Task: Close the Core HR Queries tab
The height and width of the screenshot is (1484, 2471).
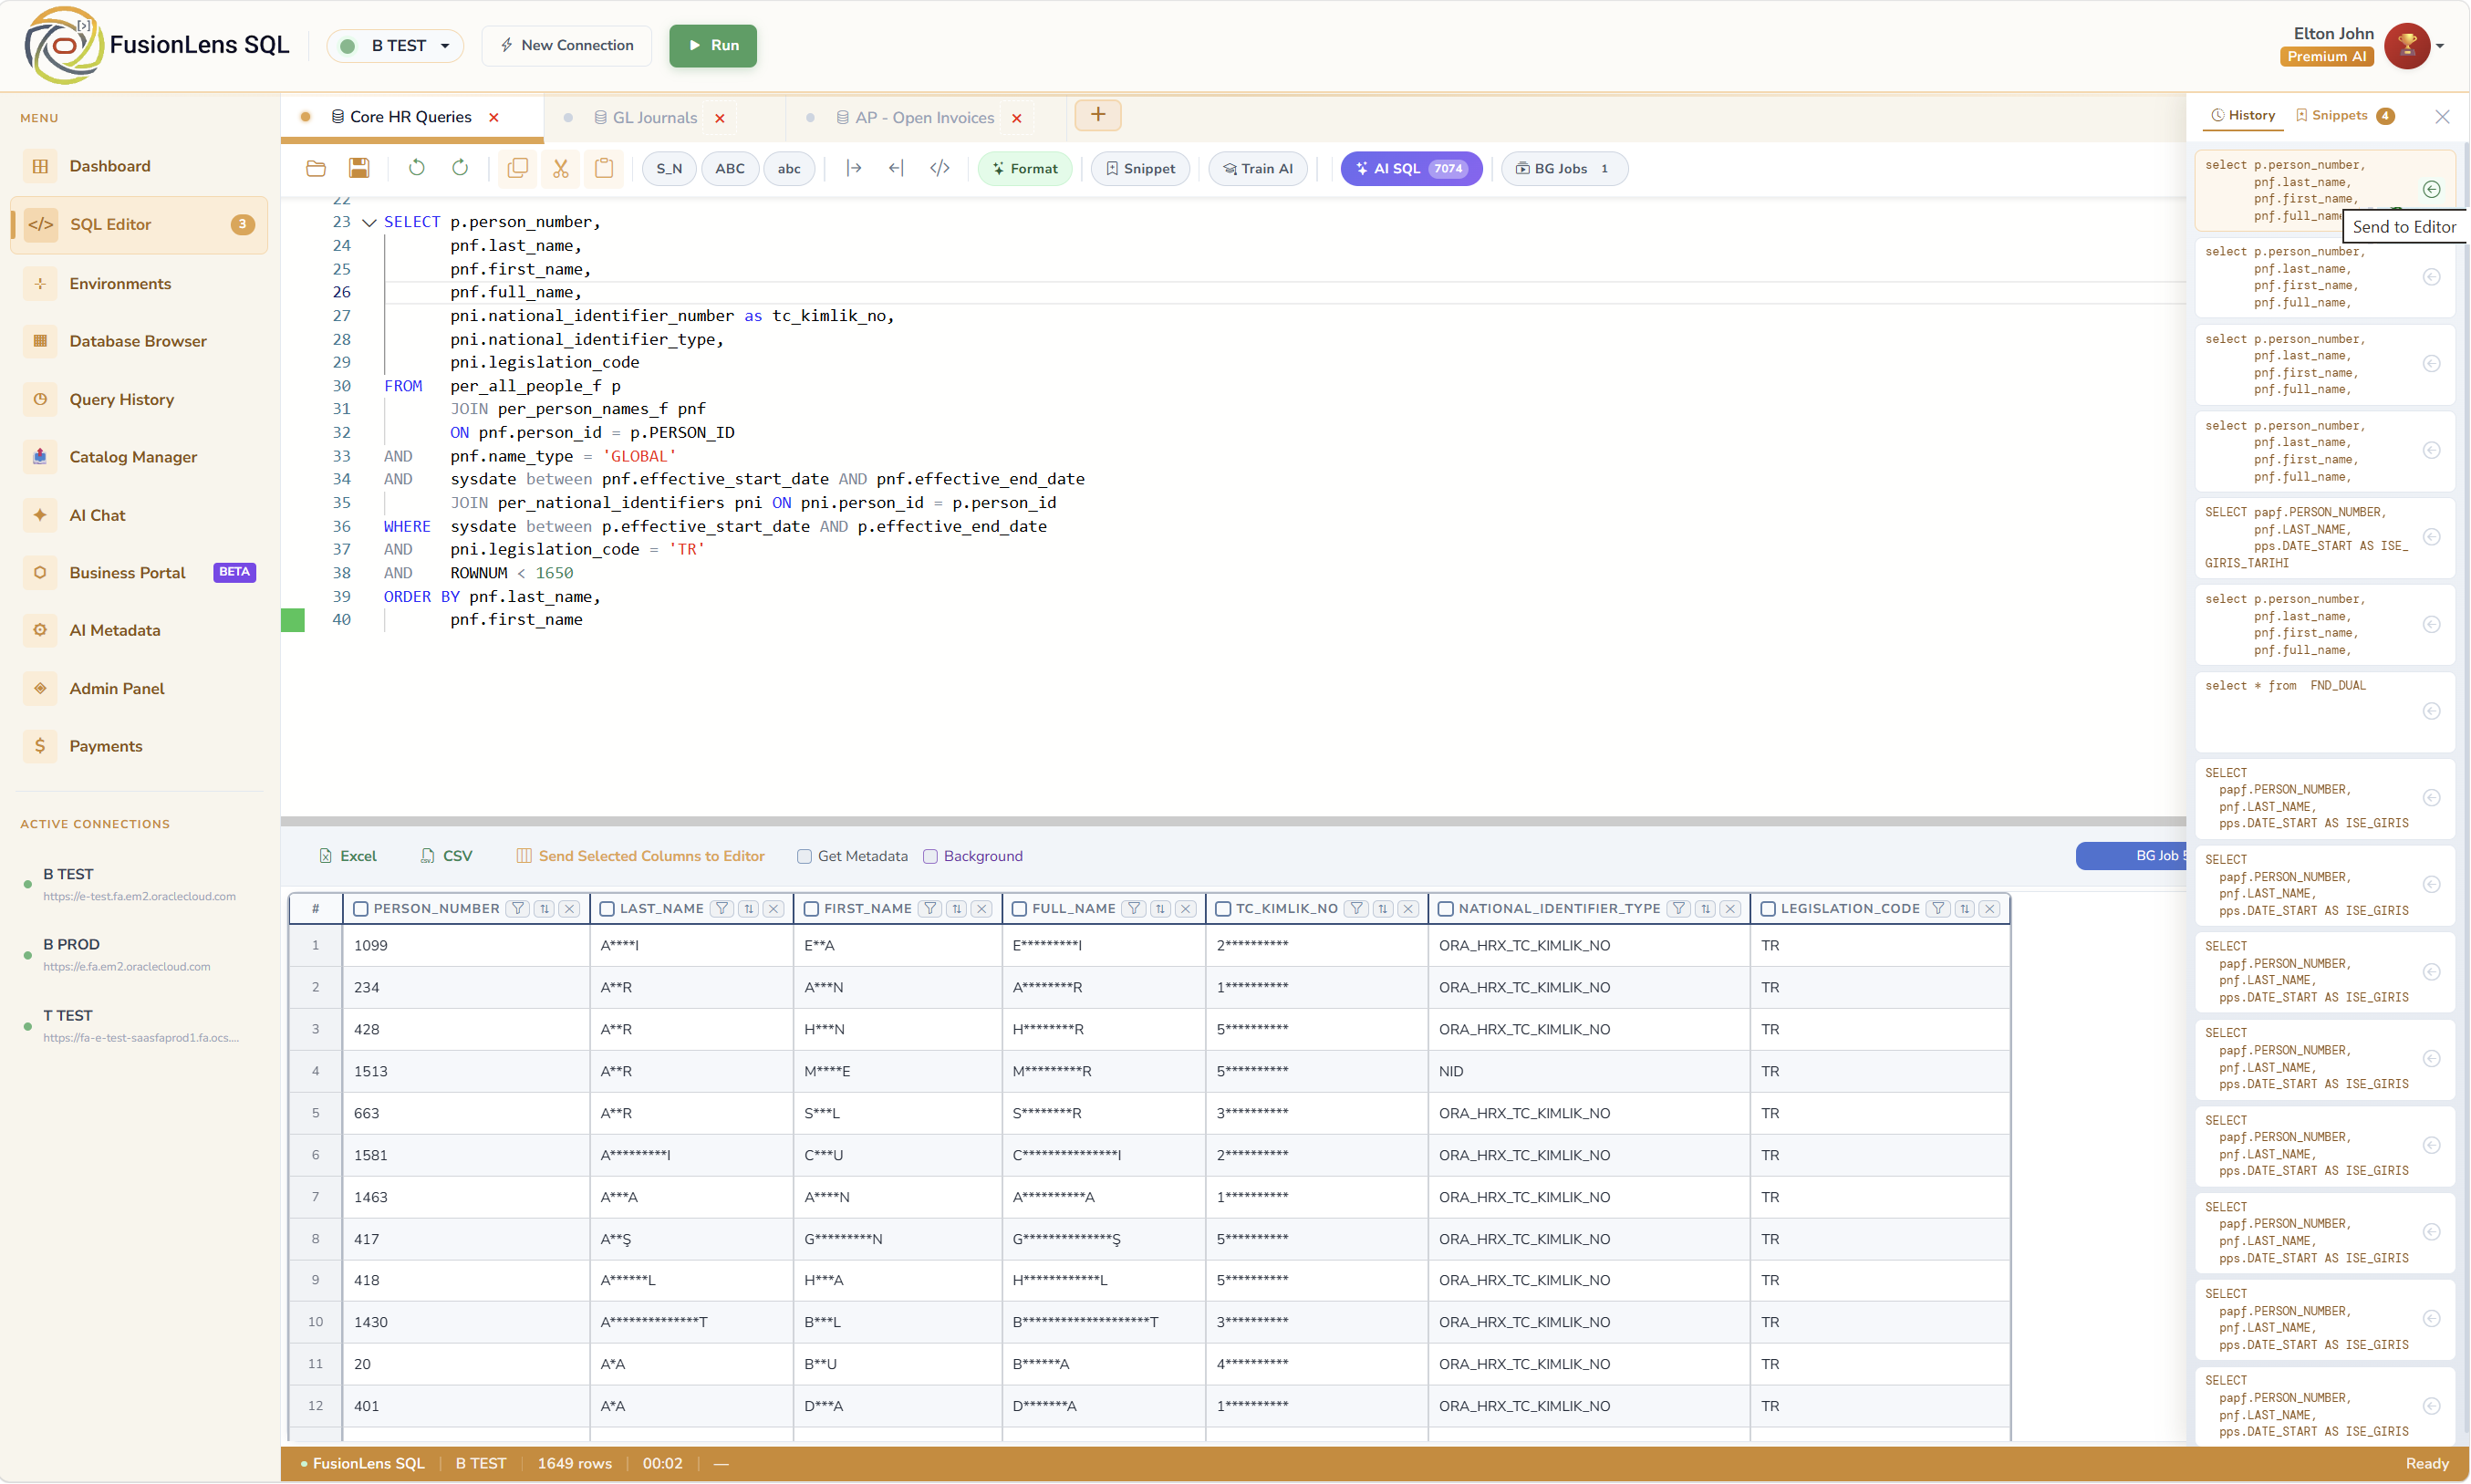Action: pos(494,117)
